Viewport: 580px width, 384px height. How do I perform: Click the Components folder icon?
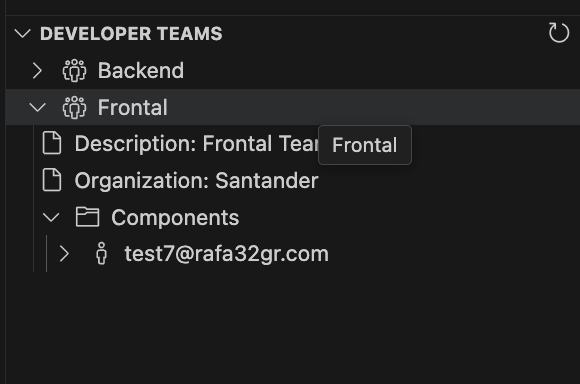tap(87, 217)
